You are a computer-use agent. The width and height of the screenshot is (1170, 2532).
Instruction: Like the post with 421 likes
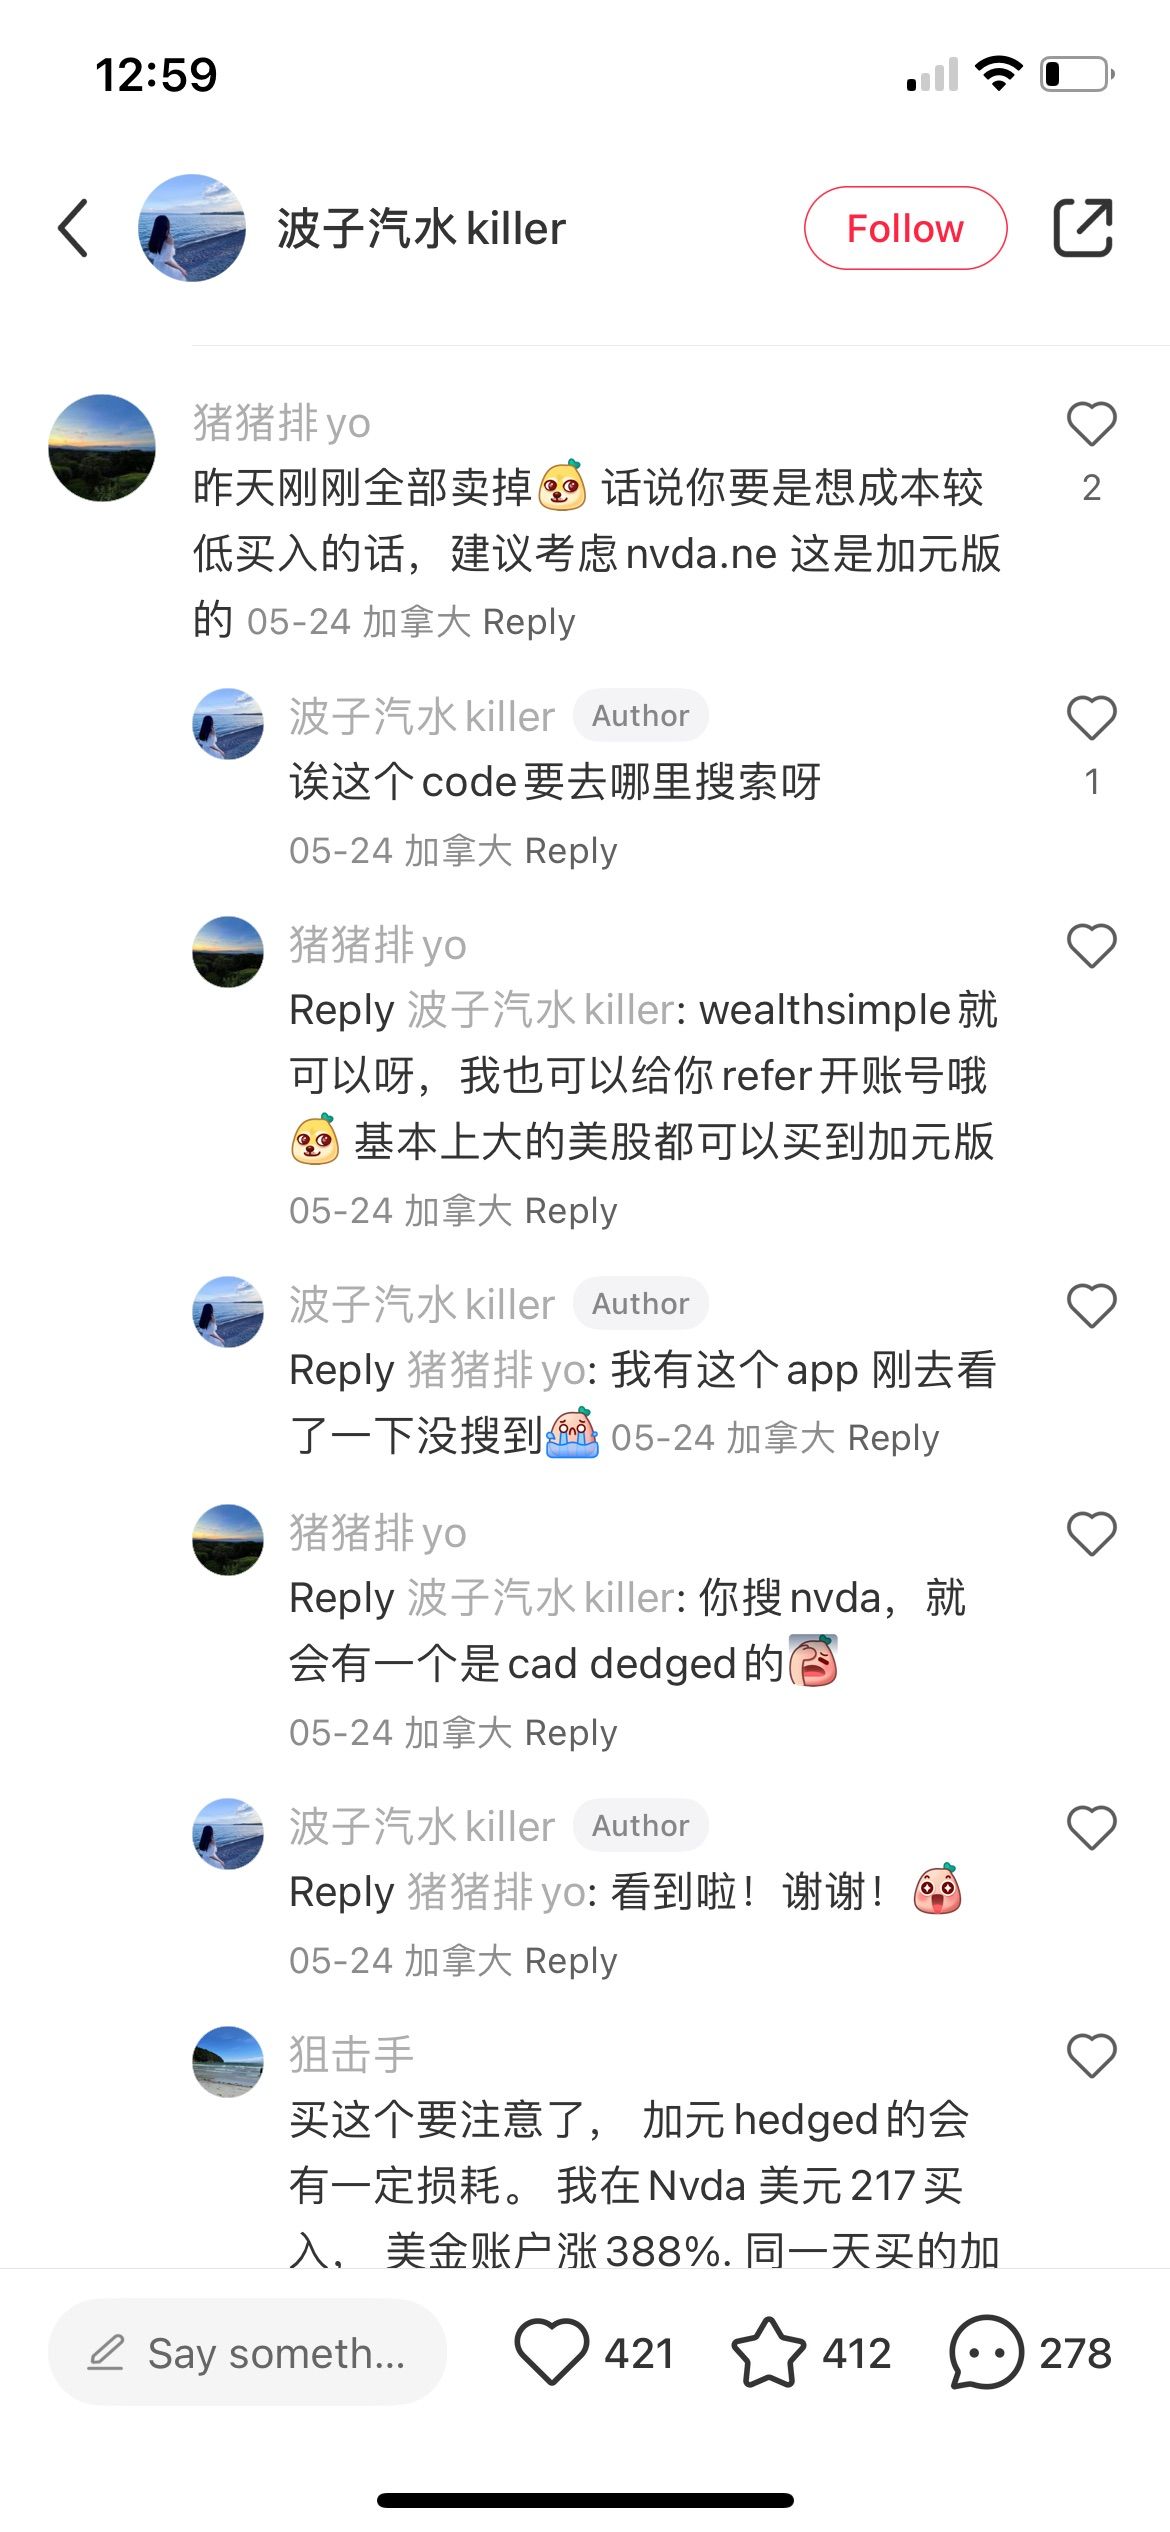click(551, 2352)
